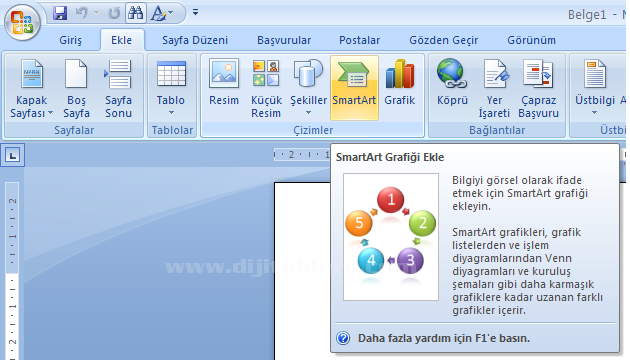Expand the Undo history dropdown arrow
630x364 pixels.
(x=96, y=13)
